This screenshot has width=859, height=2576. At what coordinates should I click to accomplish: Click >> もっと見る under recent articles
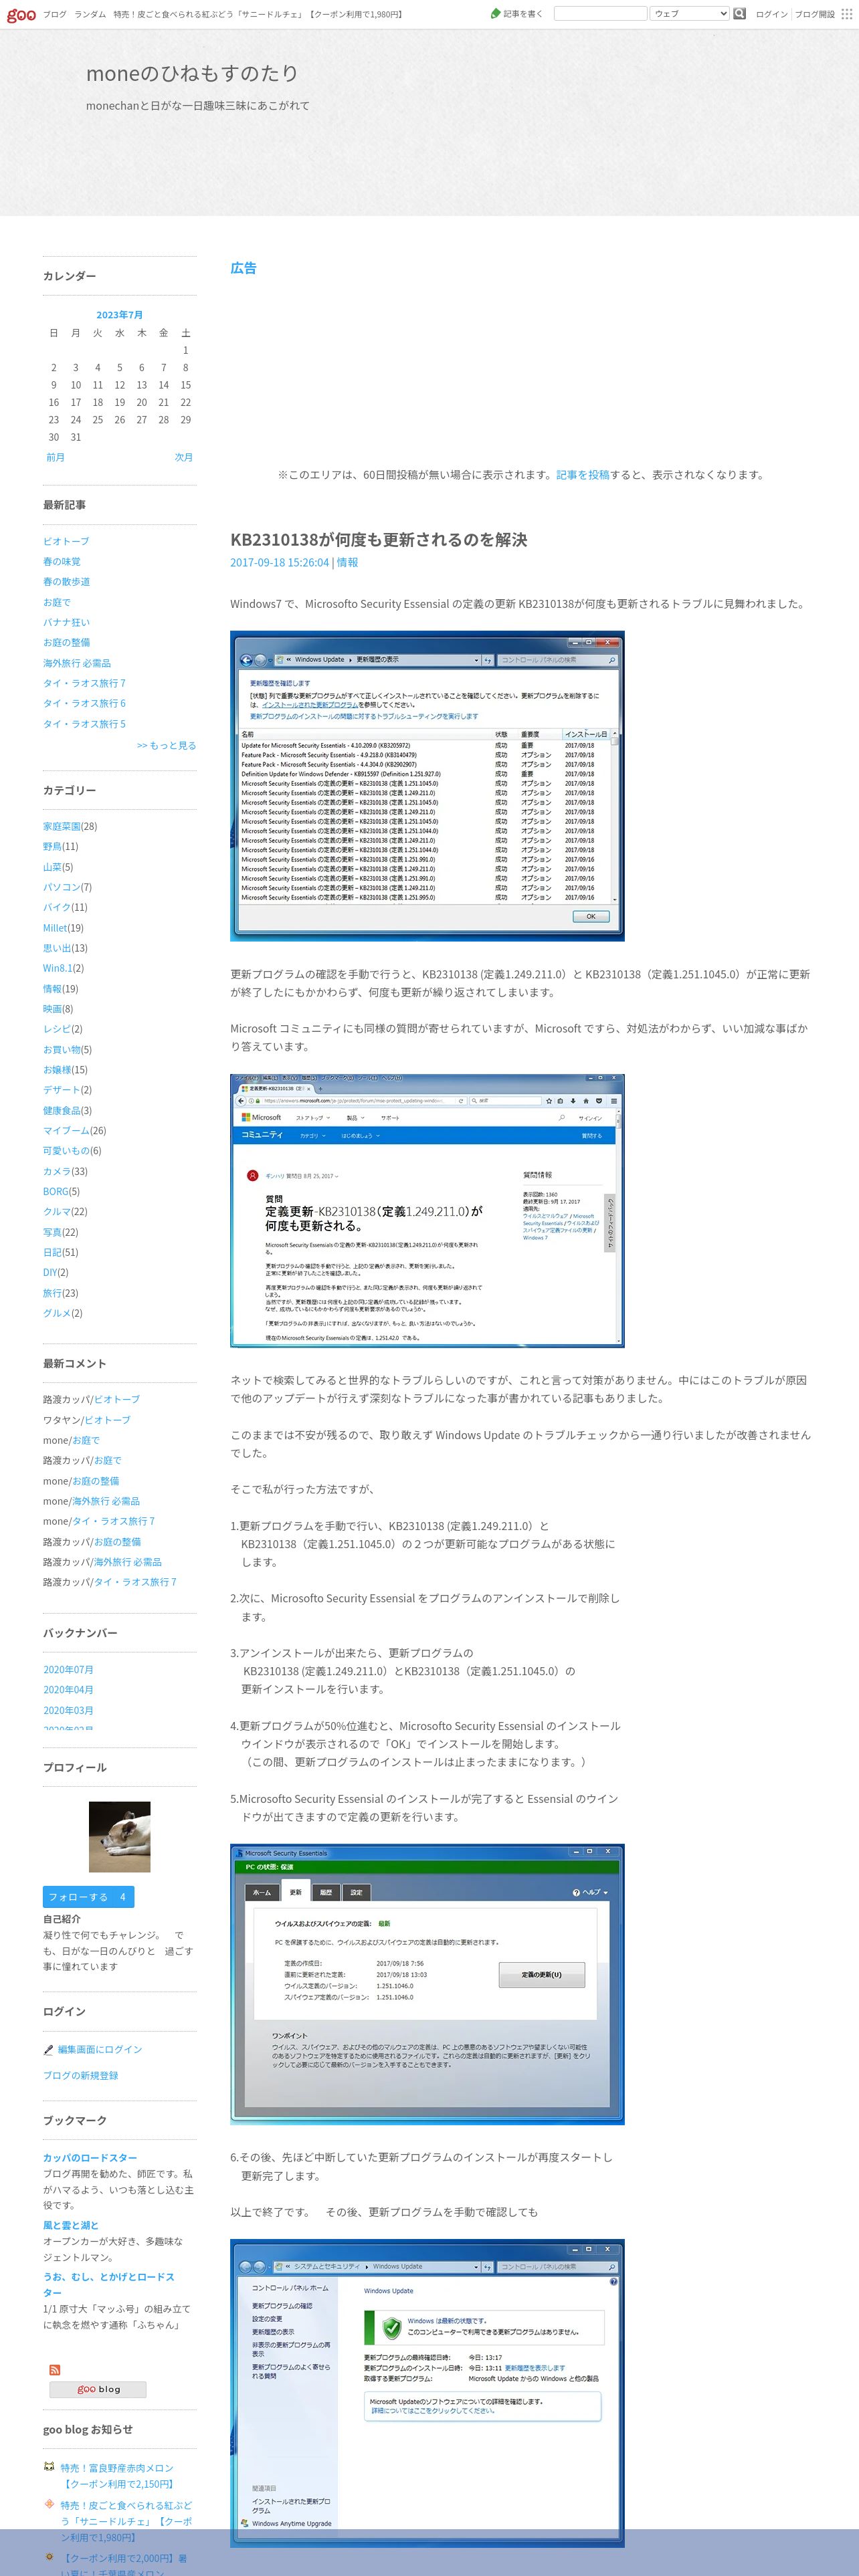click(166, 745)
